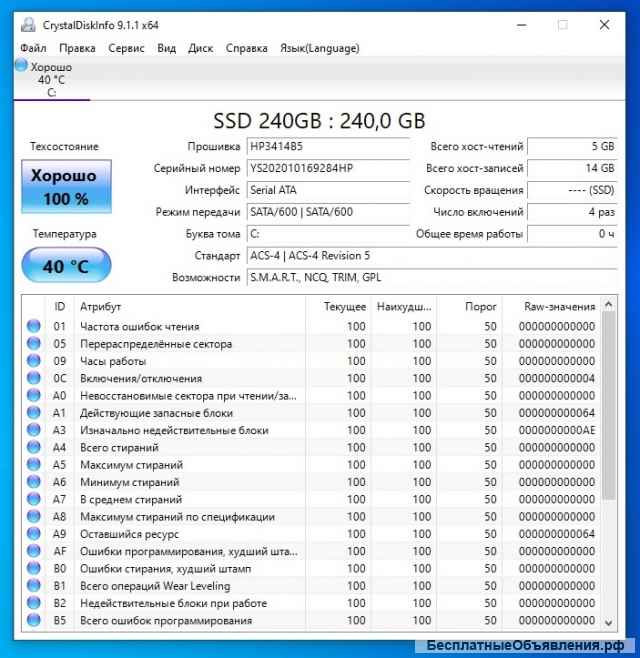Click status orb for A4 Всего стираний
This screenshot has height=658, width=640.
[34, 447]
